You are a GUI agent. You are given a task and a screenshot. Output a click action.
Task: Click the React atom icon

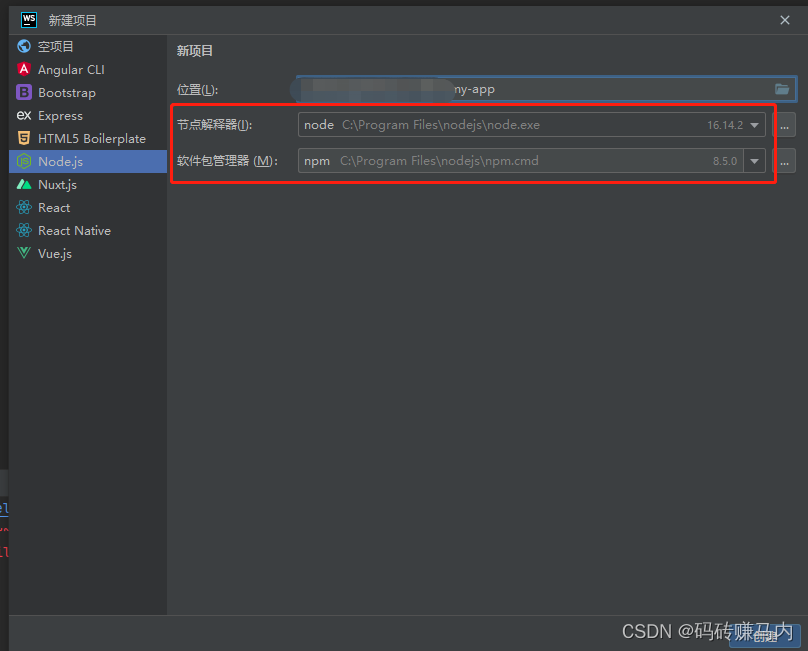point(24,207)
